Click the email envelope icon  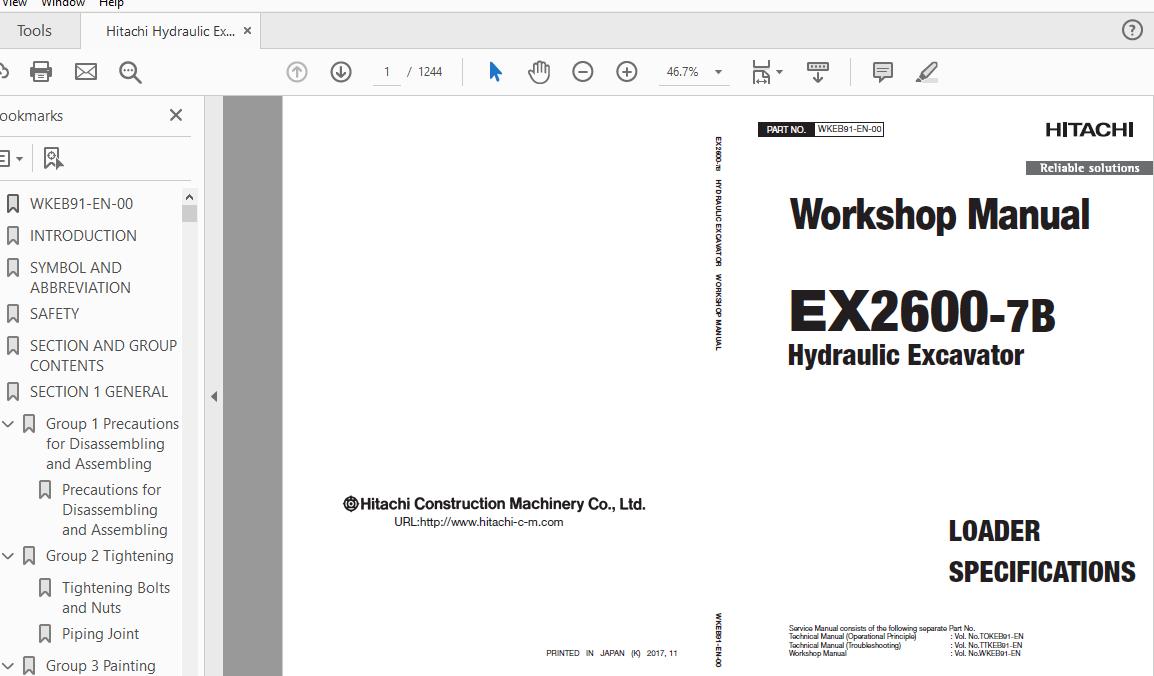point(86,72)
